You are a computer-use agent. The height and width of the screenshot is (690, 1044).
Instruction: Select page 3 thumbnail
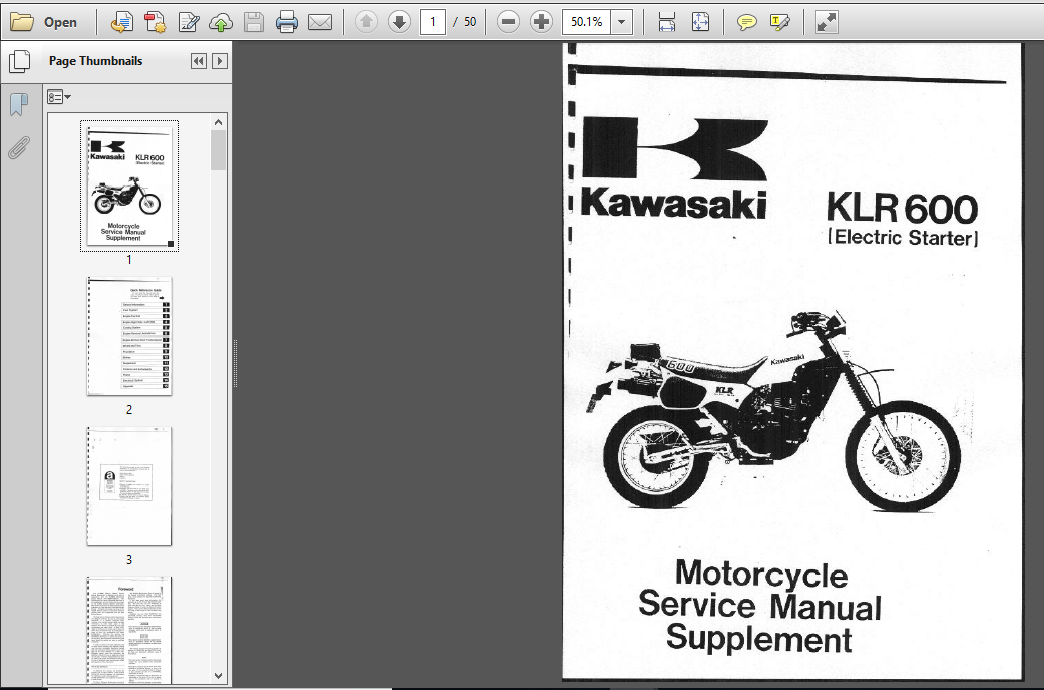point(129,486)
